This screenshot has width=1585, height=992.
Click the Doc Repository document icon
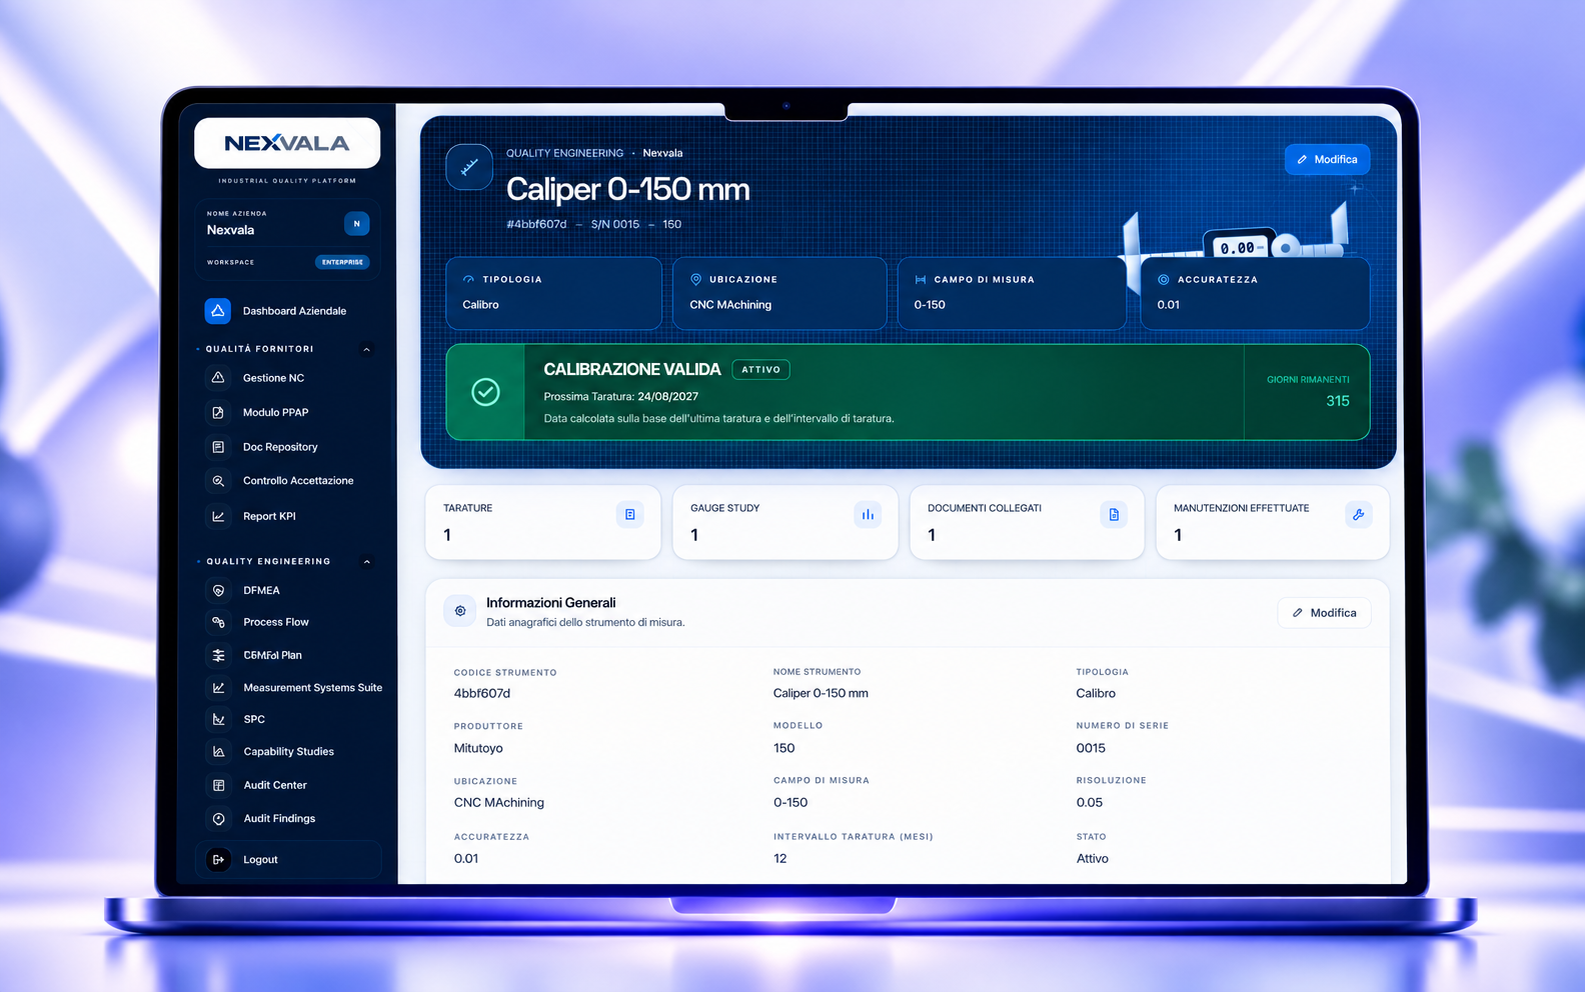point(218,447)
